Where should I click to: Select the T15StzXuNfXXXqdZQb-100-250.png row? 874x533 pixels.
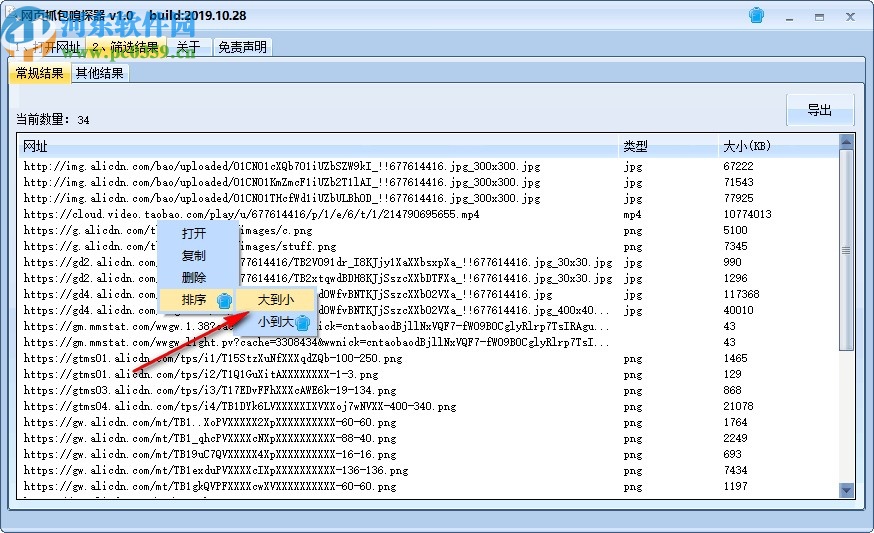tap(428, 358)
